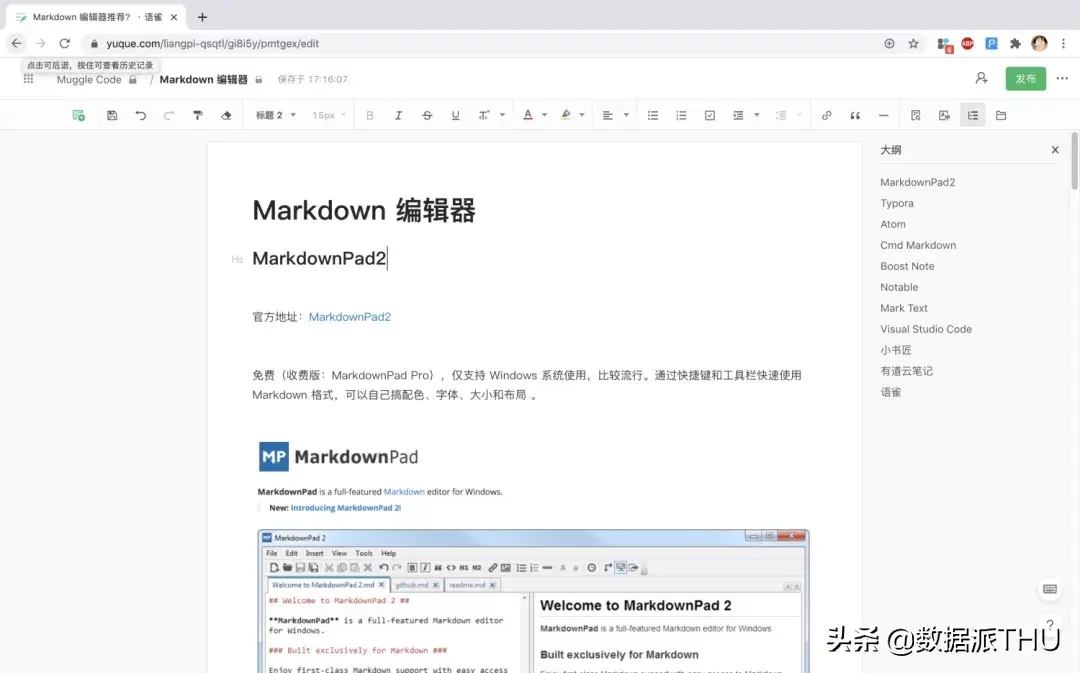Jump to 有道云笔记 in outline
1080x673 pixels.
tap(906, 371)
